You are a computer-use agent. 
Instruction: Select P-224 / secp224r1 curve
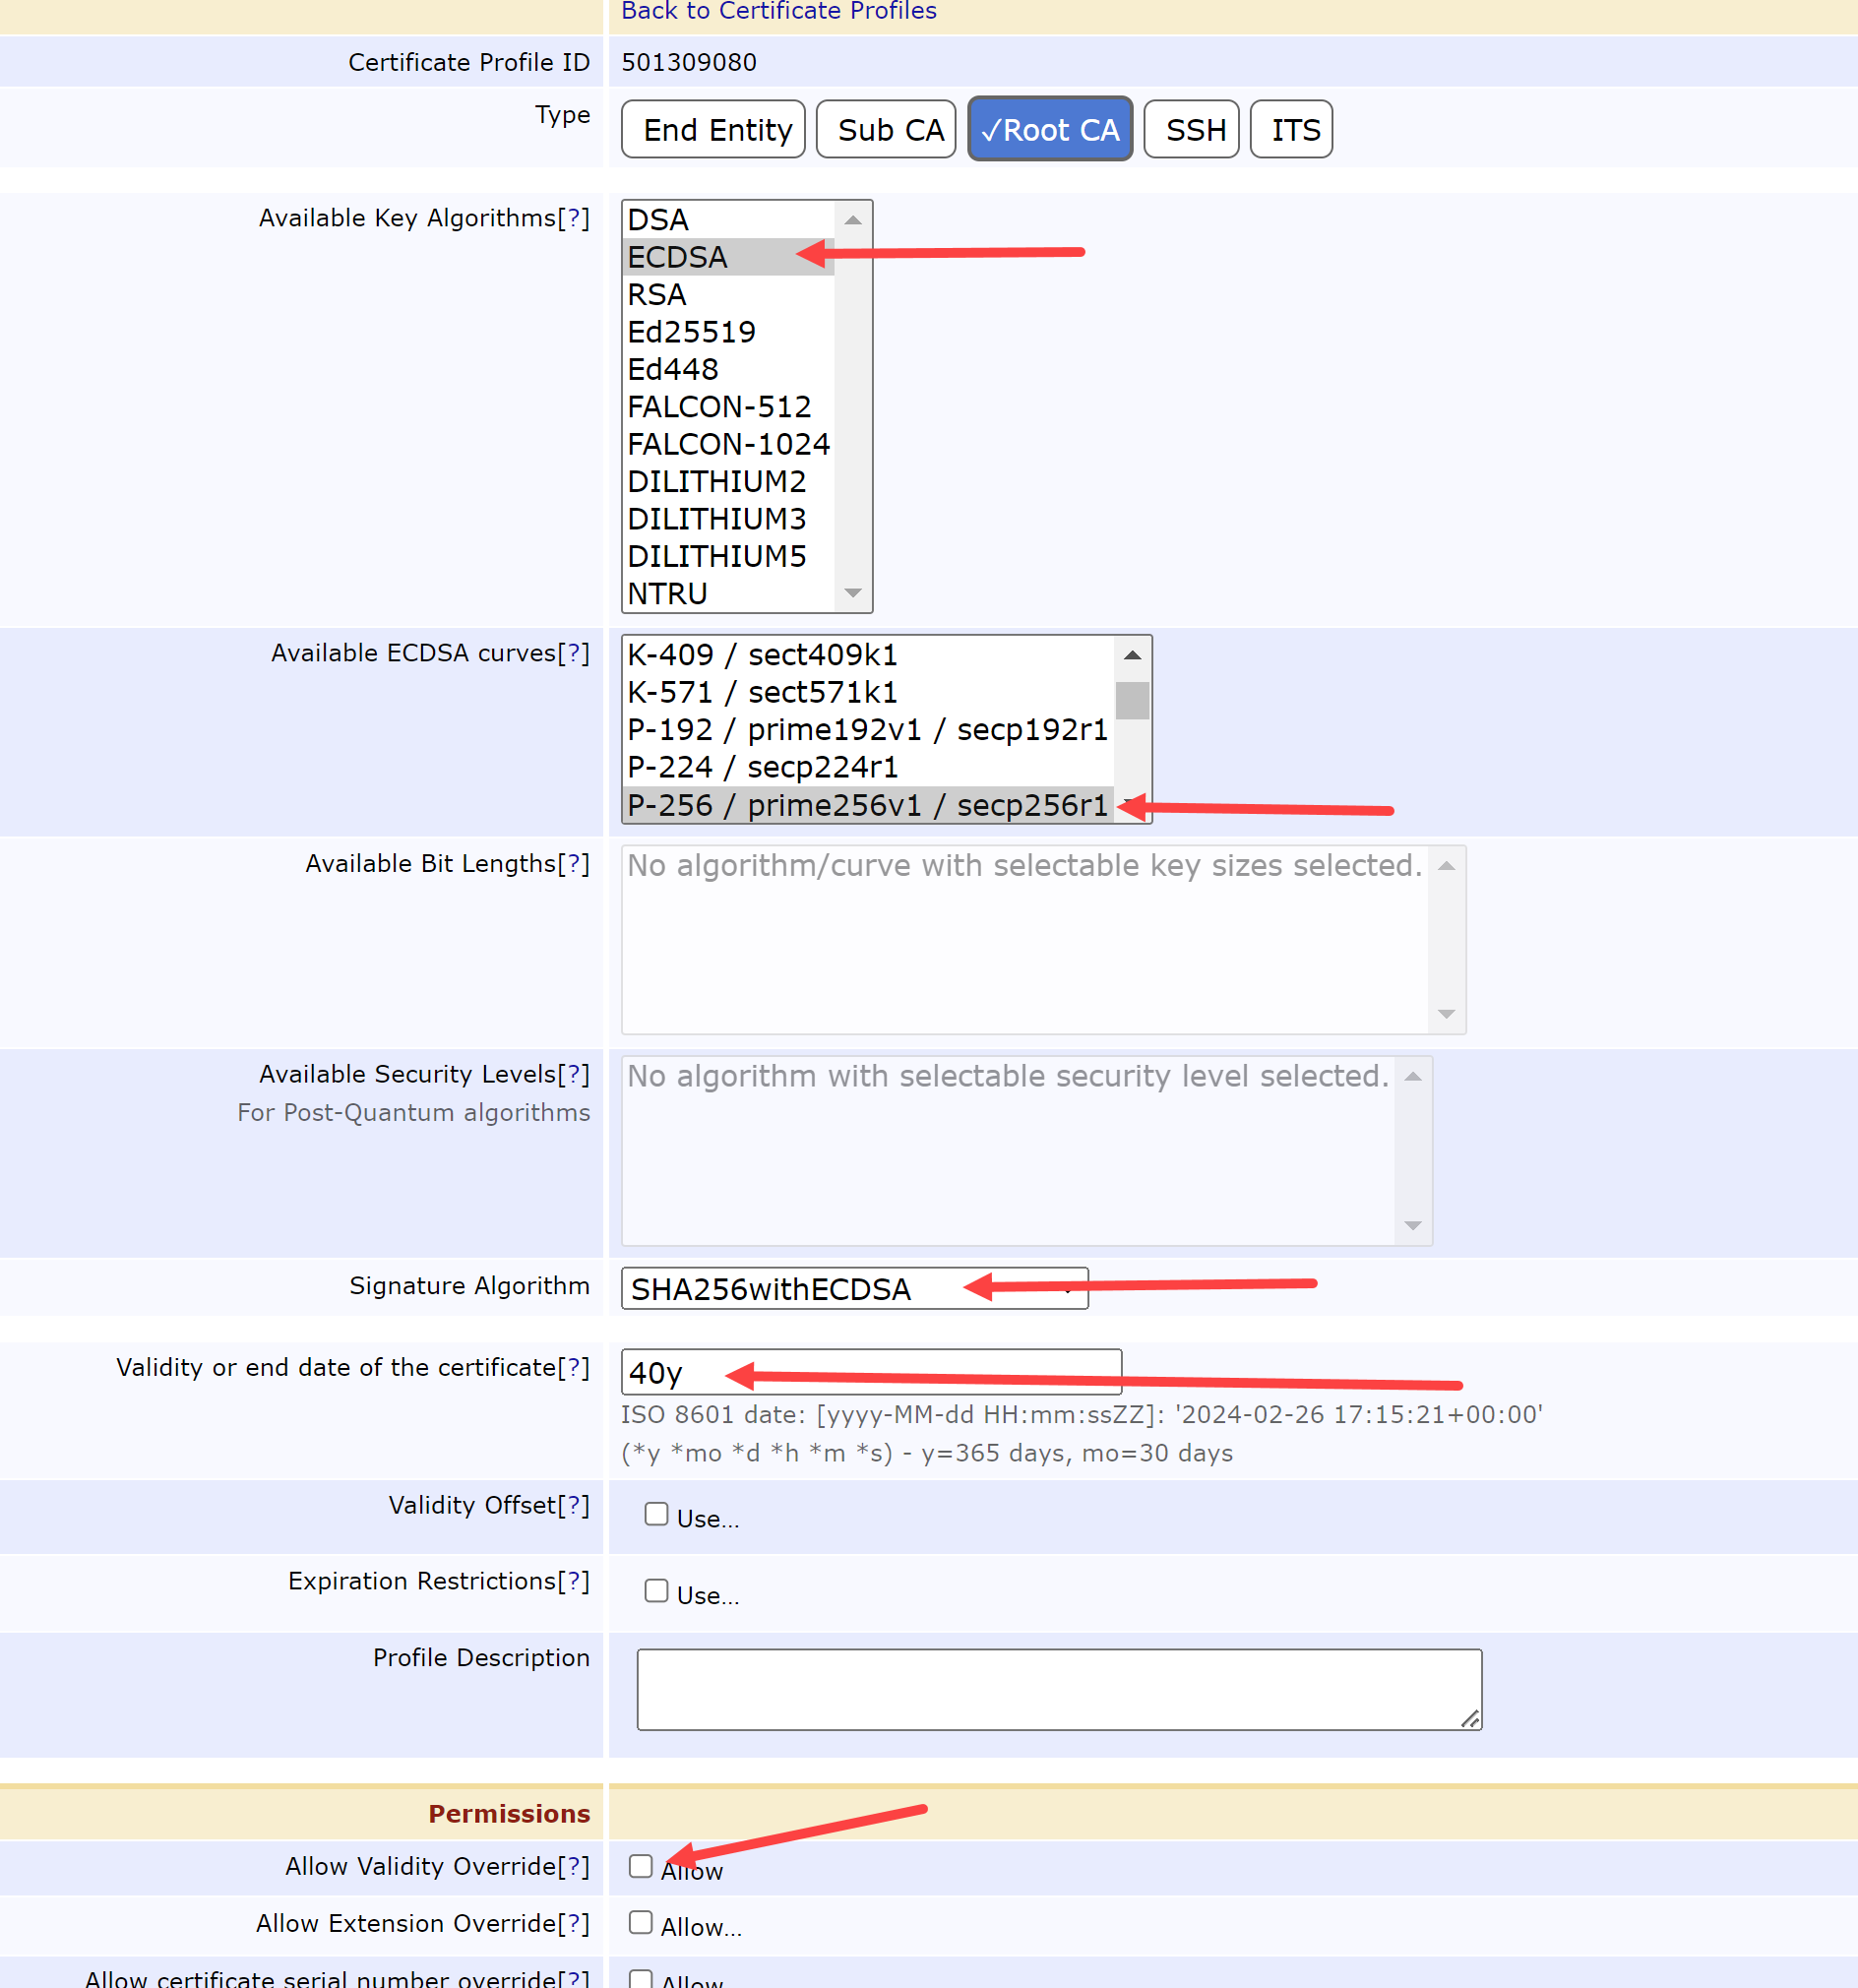(x=762, y=767)
